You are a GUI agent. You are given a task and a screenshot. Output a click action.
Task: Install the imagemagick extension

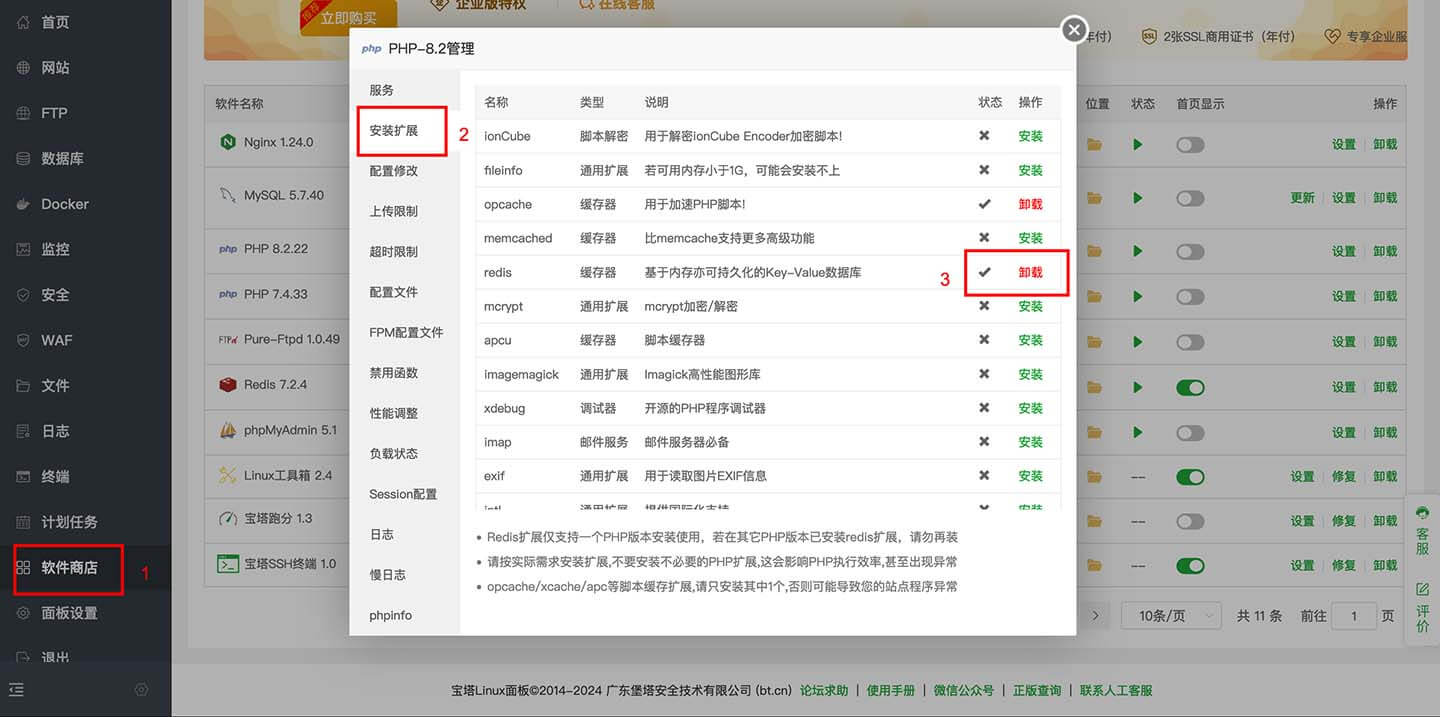coord(1030,374)
